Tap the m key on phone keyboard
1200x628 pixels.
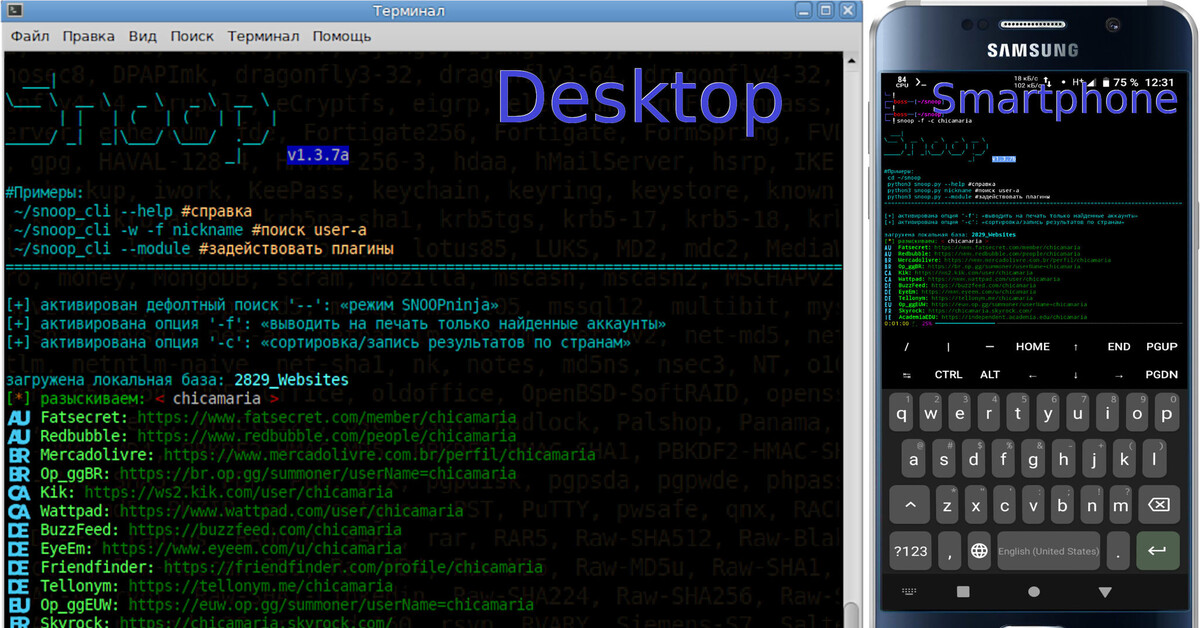1121,505
